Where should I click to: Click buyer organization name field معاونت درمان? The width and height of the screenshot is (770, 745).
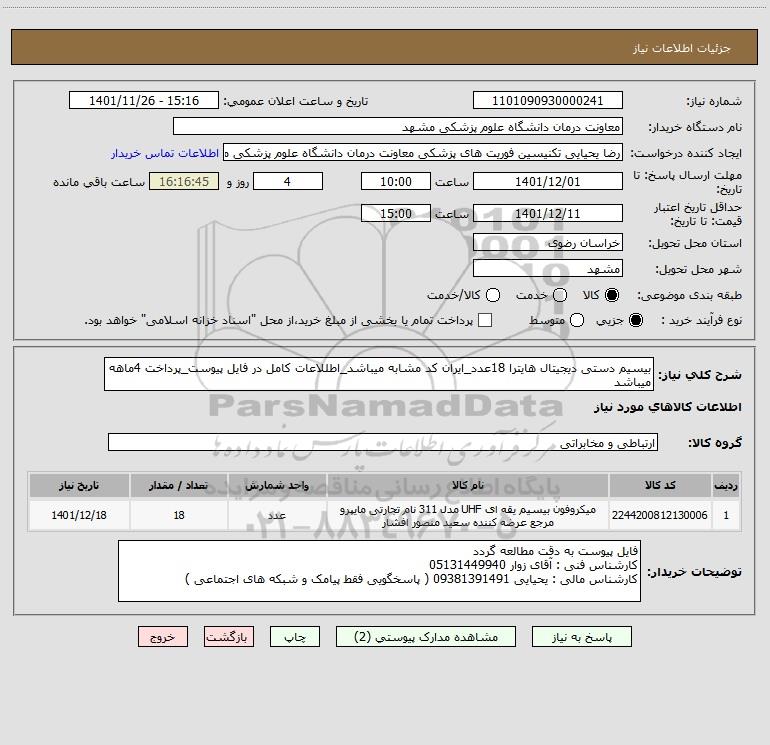point(398,126)
